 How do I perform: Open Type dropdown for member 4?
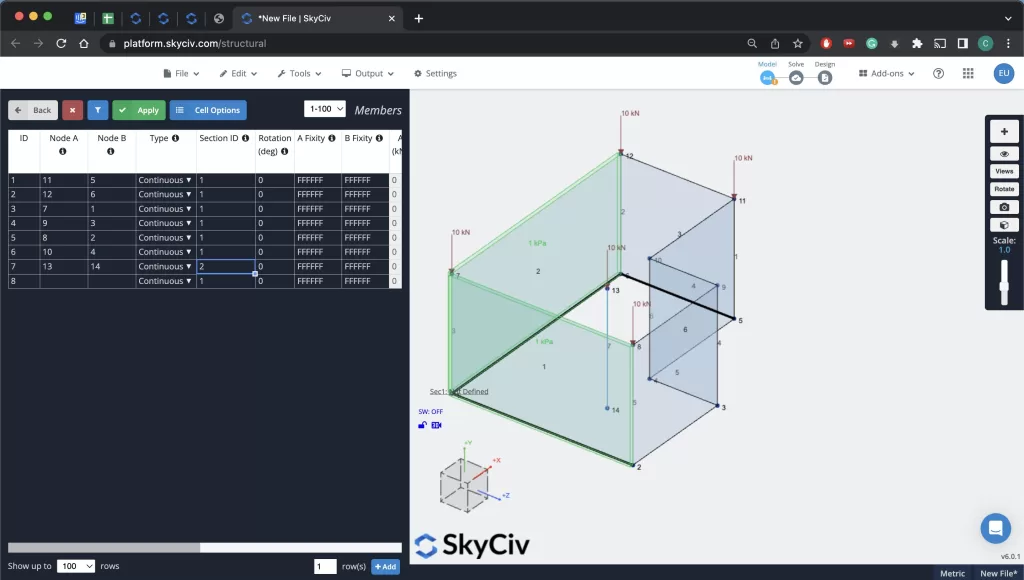coord(165,223)
